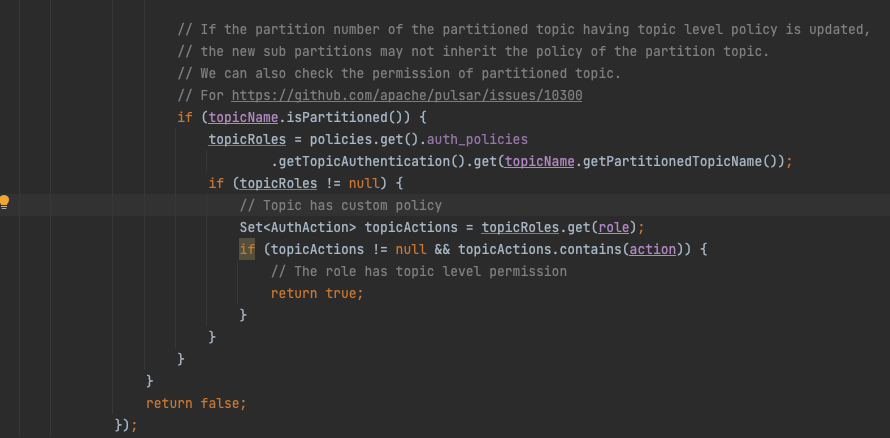Click topicName in the isPartitioned condition
Screen dimensions: 890x438
pos(244,117)
